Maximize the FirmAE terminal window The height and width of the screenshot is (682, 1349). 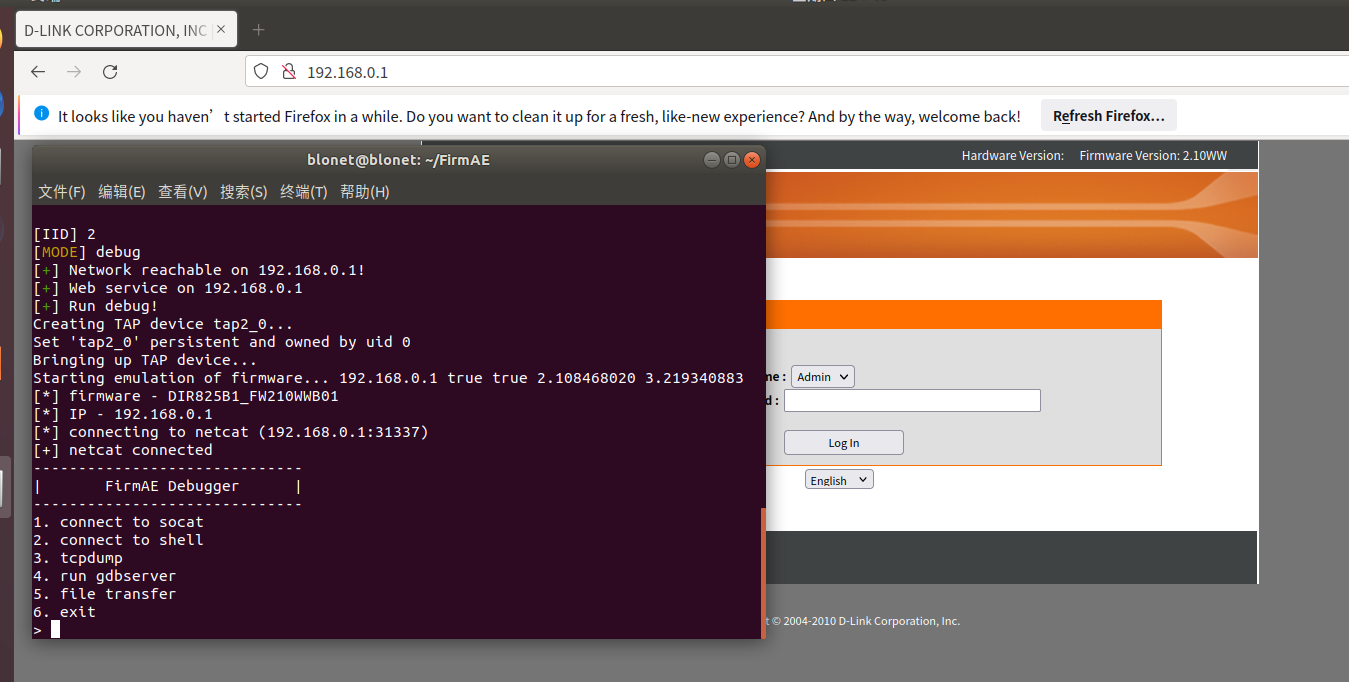coord(732,160)
